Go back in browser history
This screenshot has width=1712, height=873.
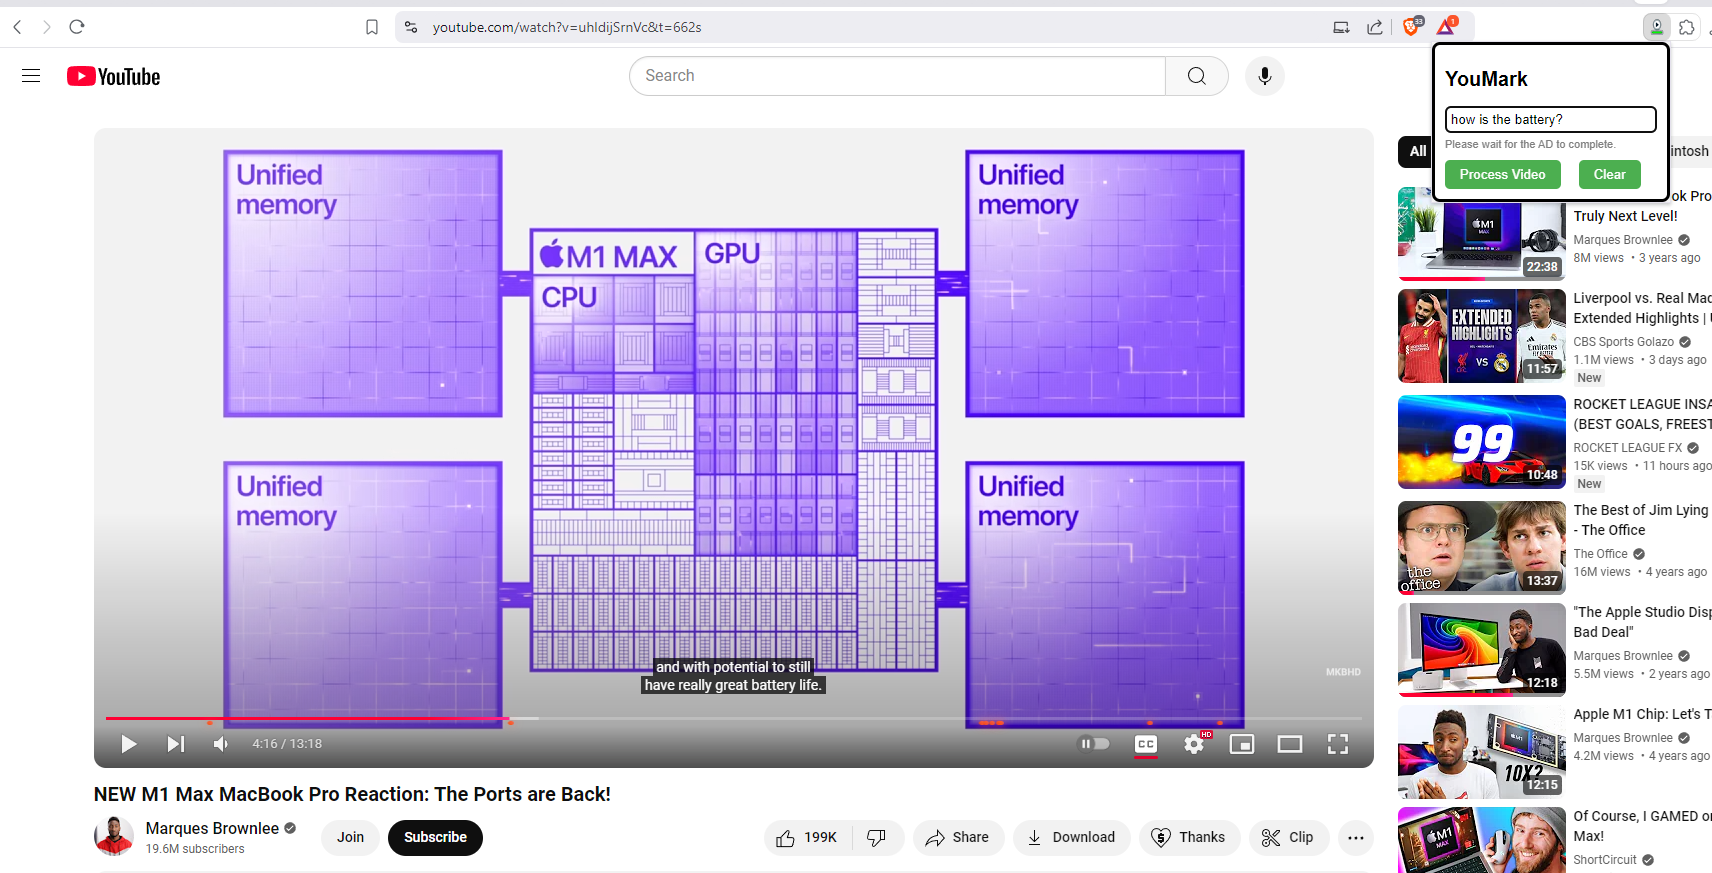coord(17,27)
